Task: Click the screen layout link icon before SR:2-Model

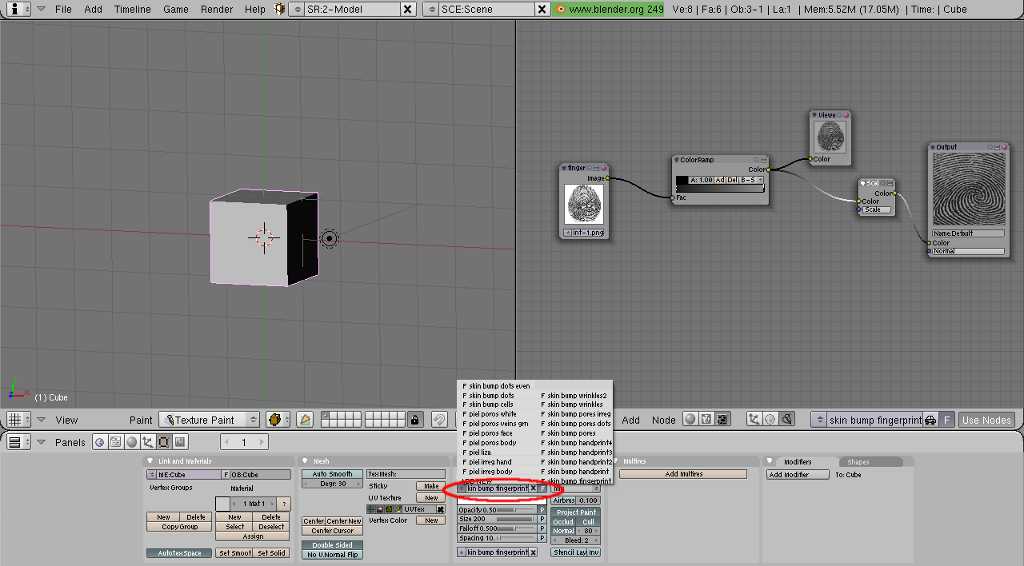Action: point(280,9)
